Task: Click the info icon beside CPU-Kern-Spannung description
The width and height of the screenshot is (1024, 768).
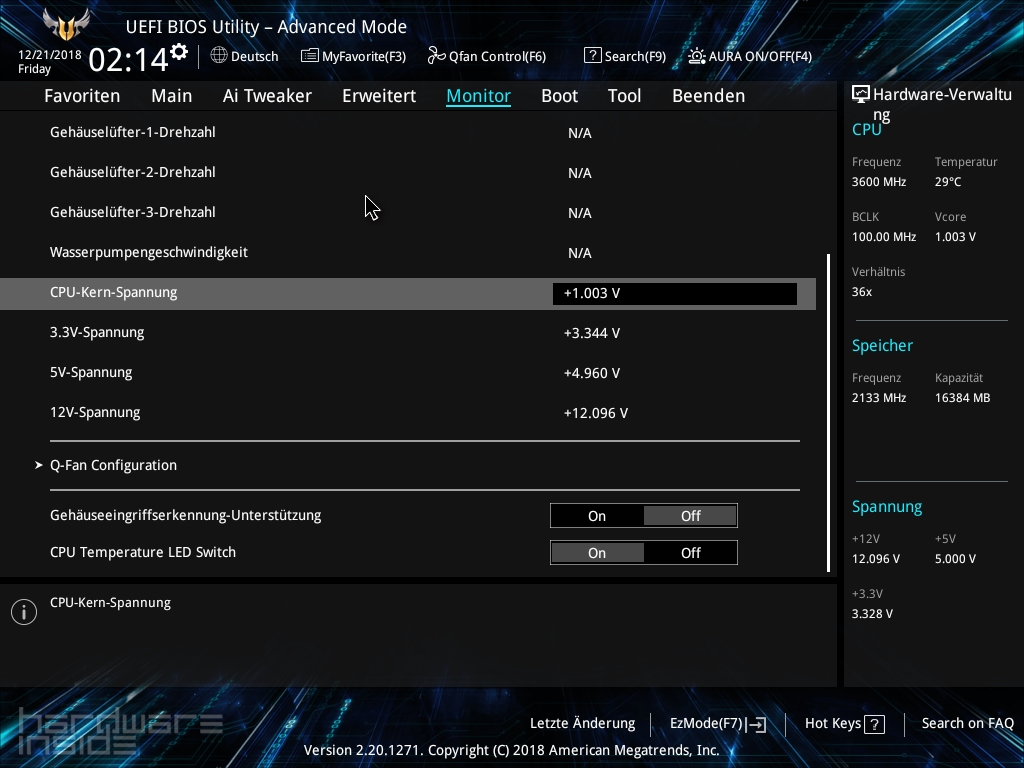Action: pyautogui.click(x=23, y=611)
